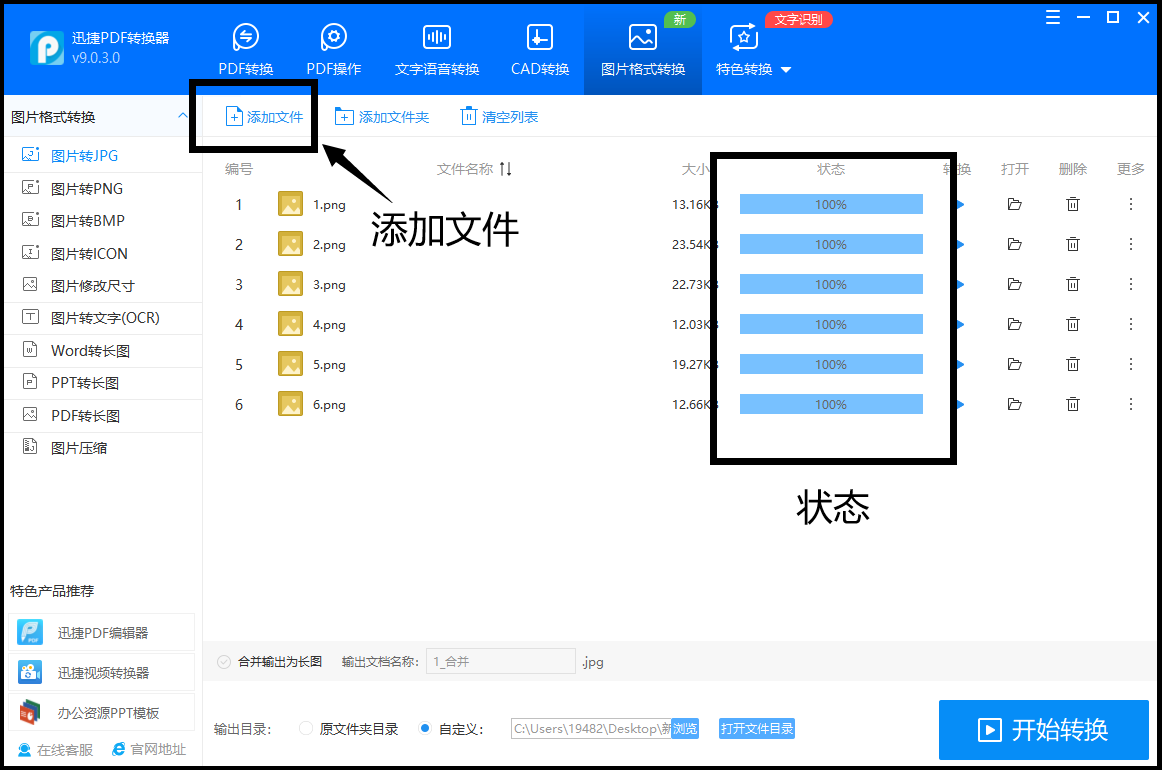The width and height of the screenshot is (1162, 770).
Task: Delete 3.png with trash icon
Action: (1072, 284)
